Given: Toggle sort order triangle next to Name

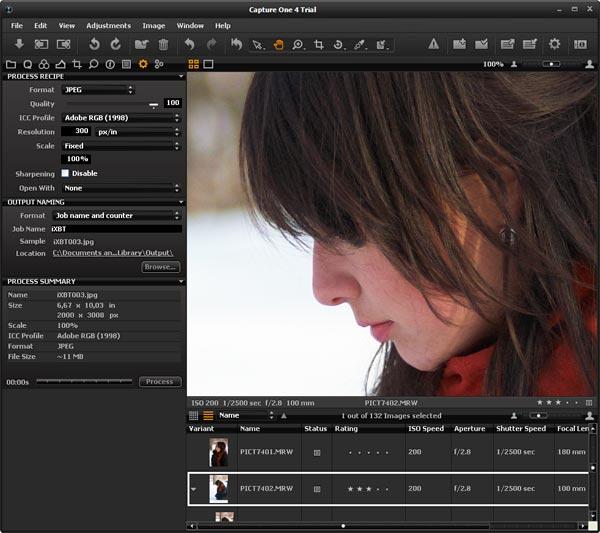Looking at the screenshot, I should click(x=284, y=416).
